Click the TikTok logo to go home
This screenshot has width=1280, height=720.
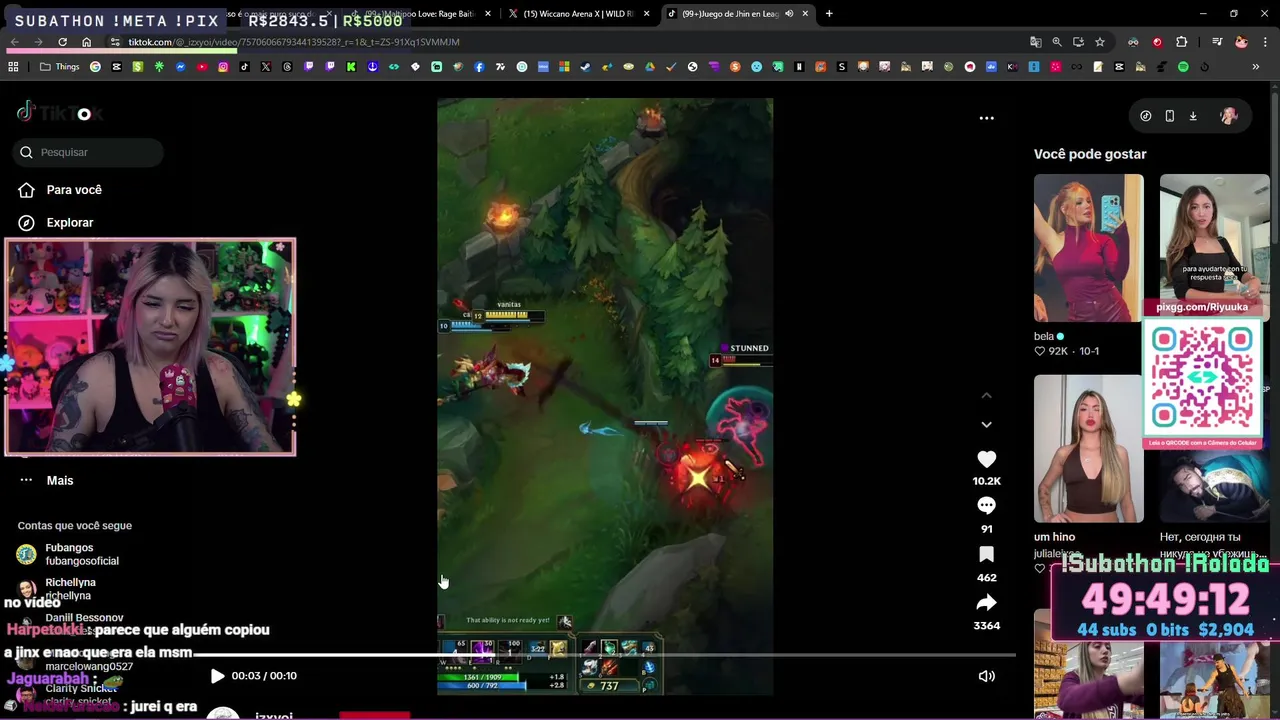click(60, 113)
